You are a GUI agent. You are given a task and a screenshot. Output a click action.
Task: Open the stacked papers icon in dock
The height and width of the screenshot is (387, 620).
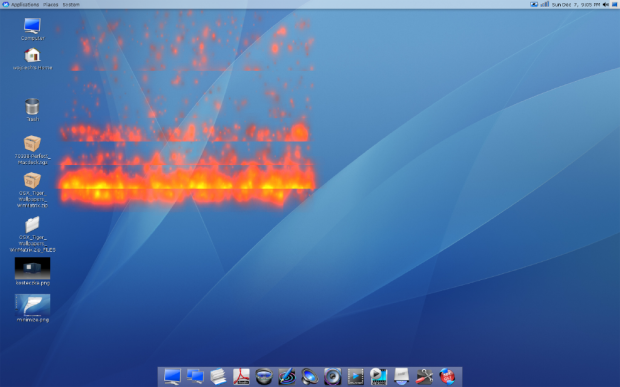coord(218,376)
